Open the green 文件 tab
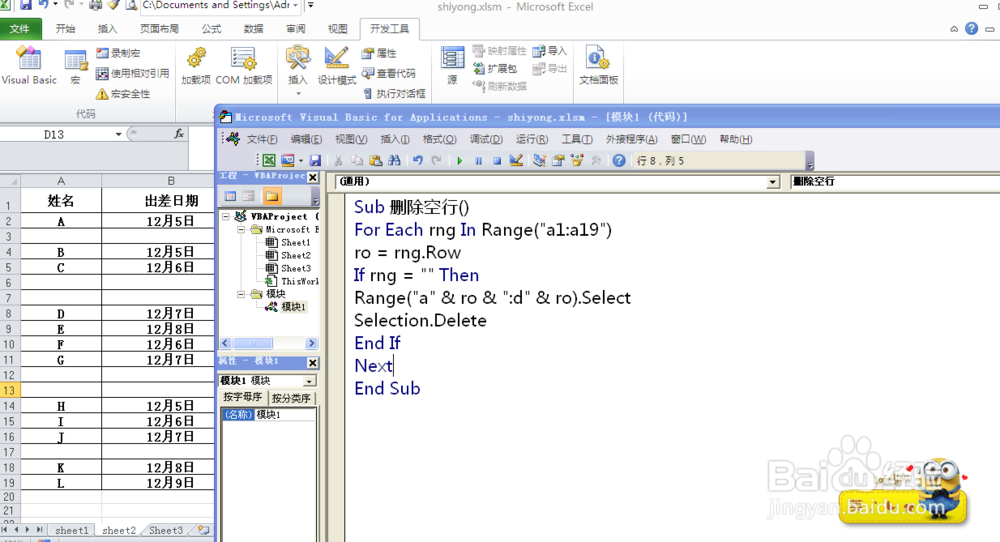Viewport: 1000px width, 542px height. (20, 29)
